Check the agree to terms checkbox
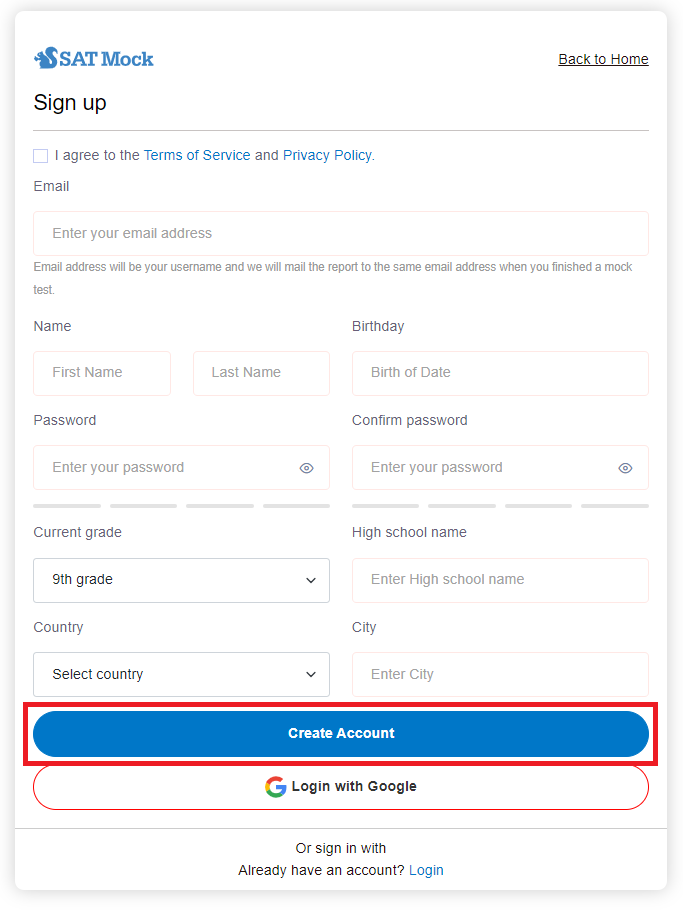Viewport: 683px width, 910px height. [x=40, y=156]
